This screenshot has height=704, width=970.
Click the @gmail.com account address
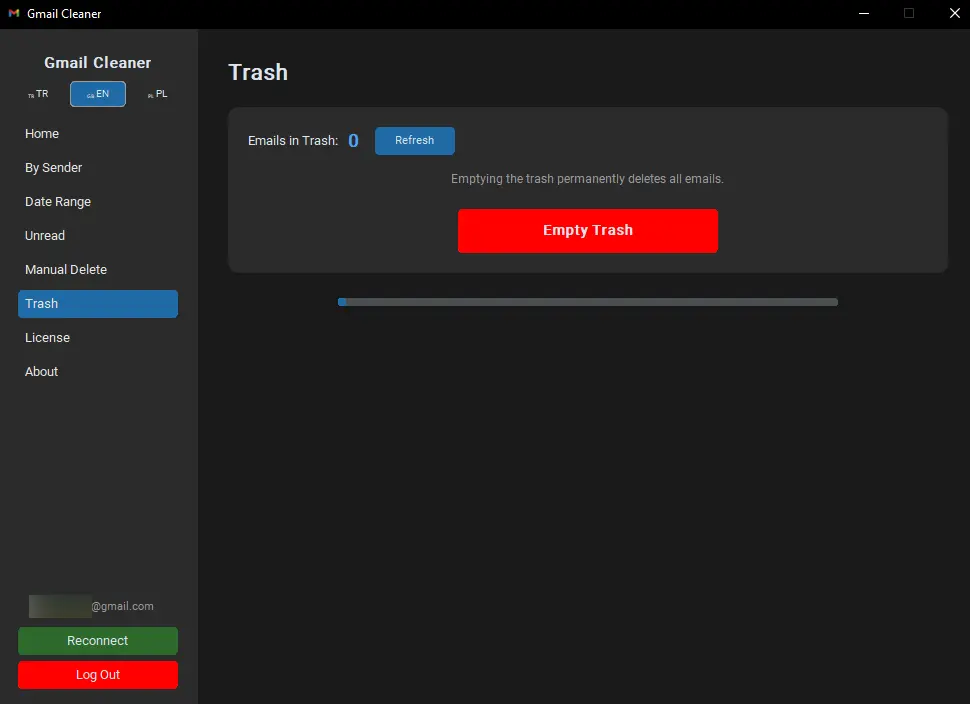point(92,606)
